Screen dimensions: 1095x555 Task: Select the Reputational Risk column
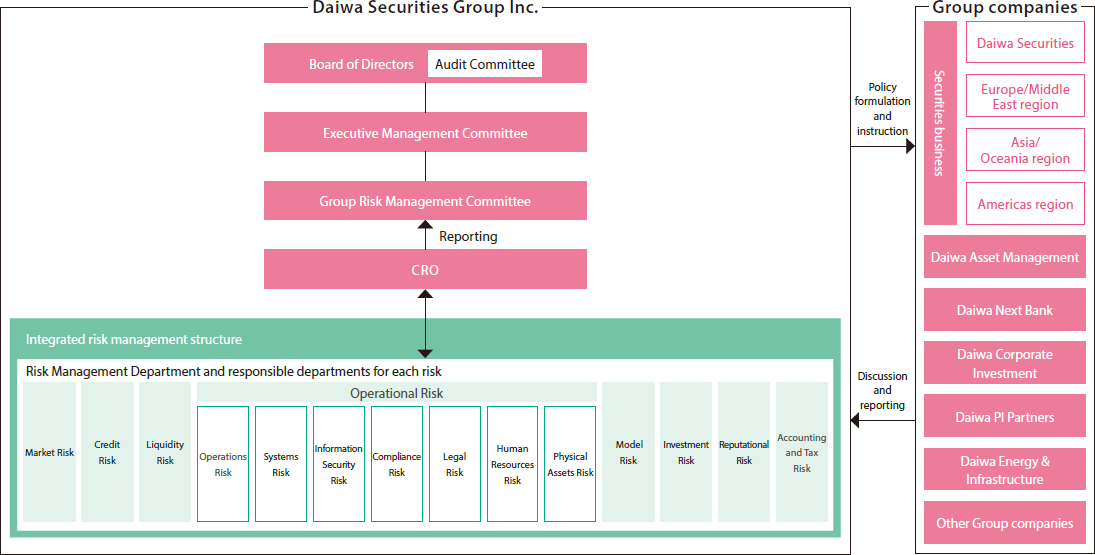pyautogui.click(x=744, y=452)
